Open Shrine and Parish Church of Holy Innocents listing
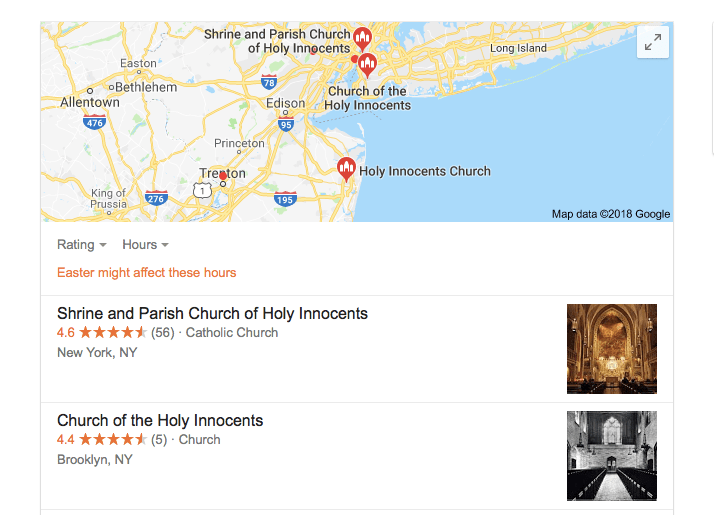Screen dimensions: 714x515 pyautogui.click(x=212, y=314)
